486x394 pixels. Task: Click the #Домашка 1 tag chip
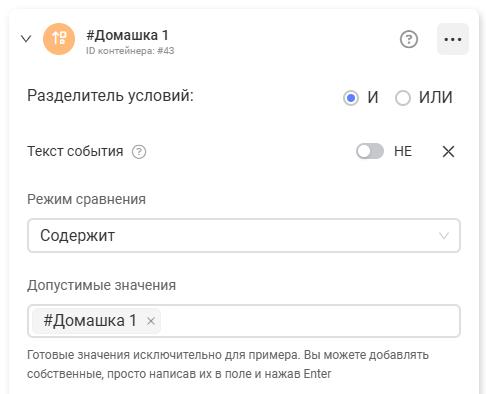[x=97, y=321]
